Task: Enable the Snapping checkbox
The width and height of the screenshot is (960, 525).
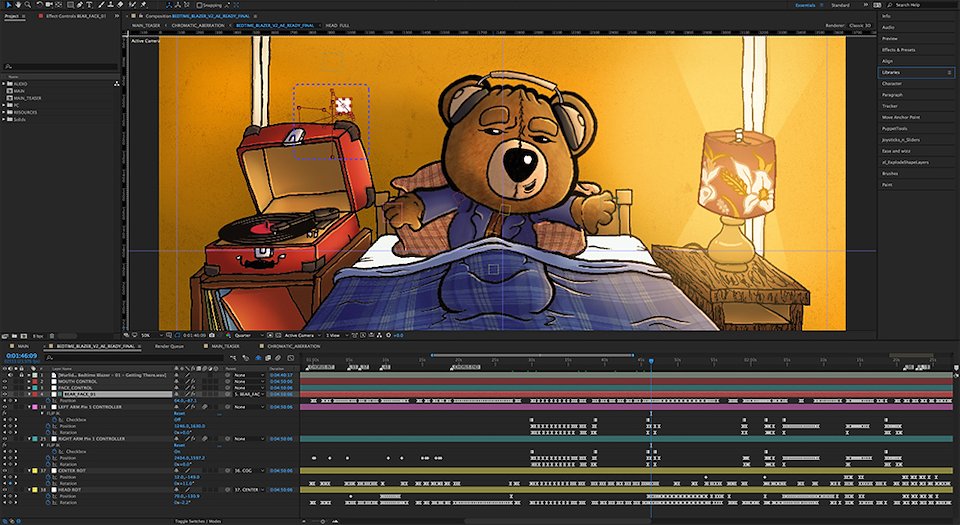Action: (200, 5)
